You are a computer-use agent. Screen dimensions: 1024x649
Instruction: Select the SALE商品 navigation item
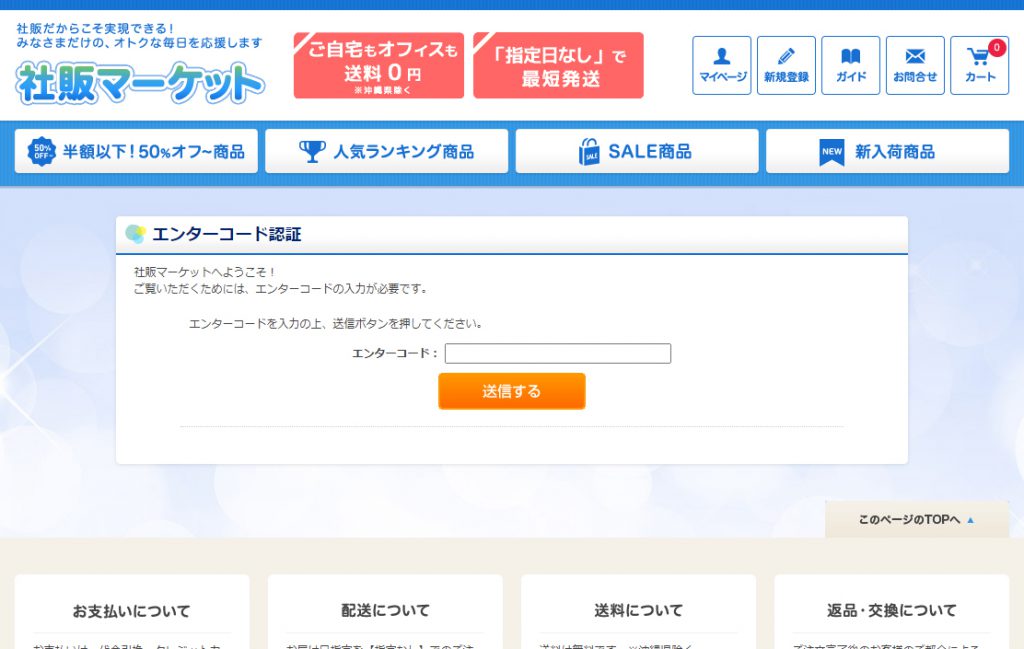tap(636, 150)
